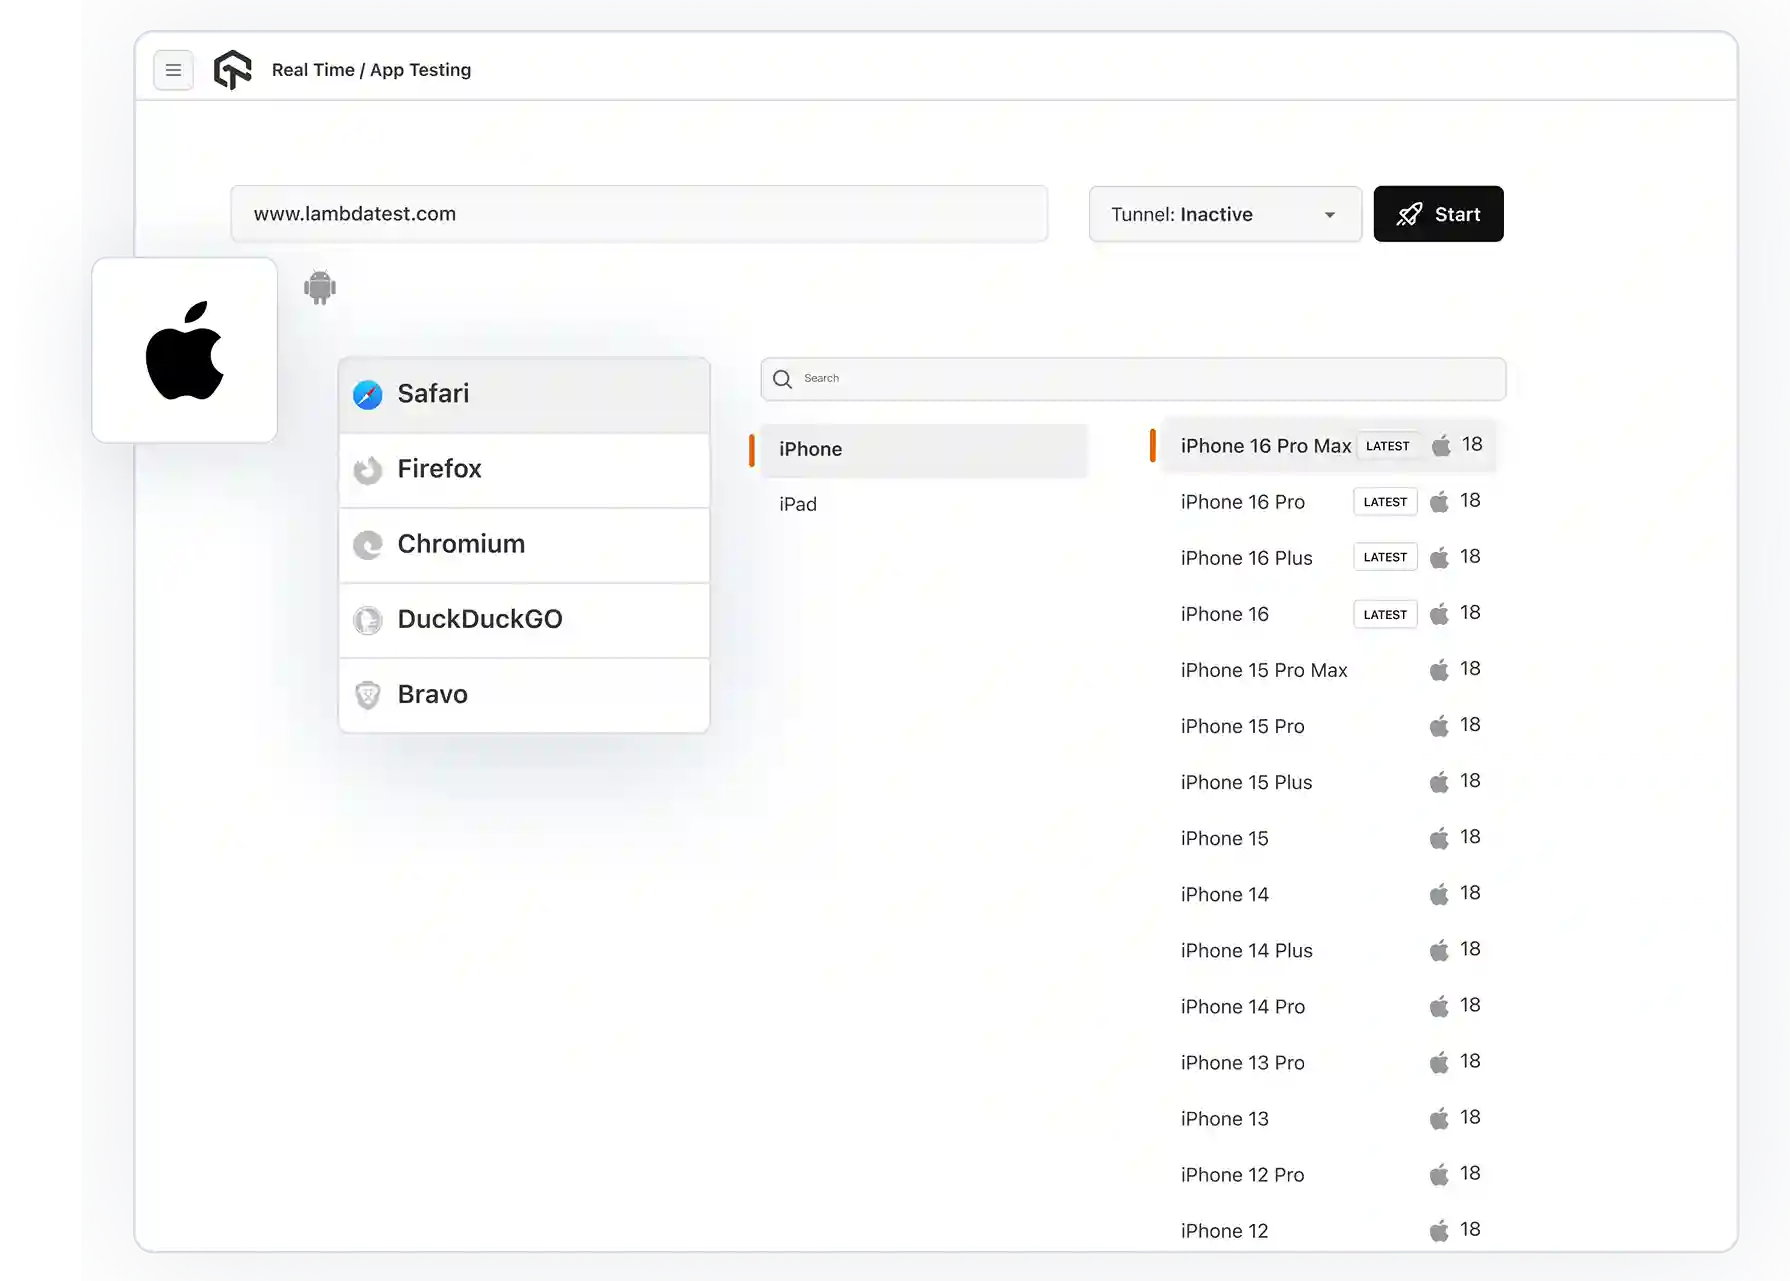1790x1281 pixels.
Task: Expand the Tunnel options chevron
Action: click(x=1330, y=214)
